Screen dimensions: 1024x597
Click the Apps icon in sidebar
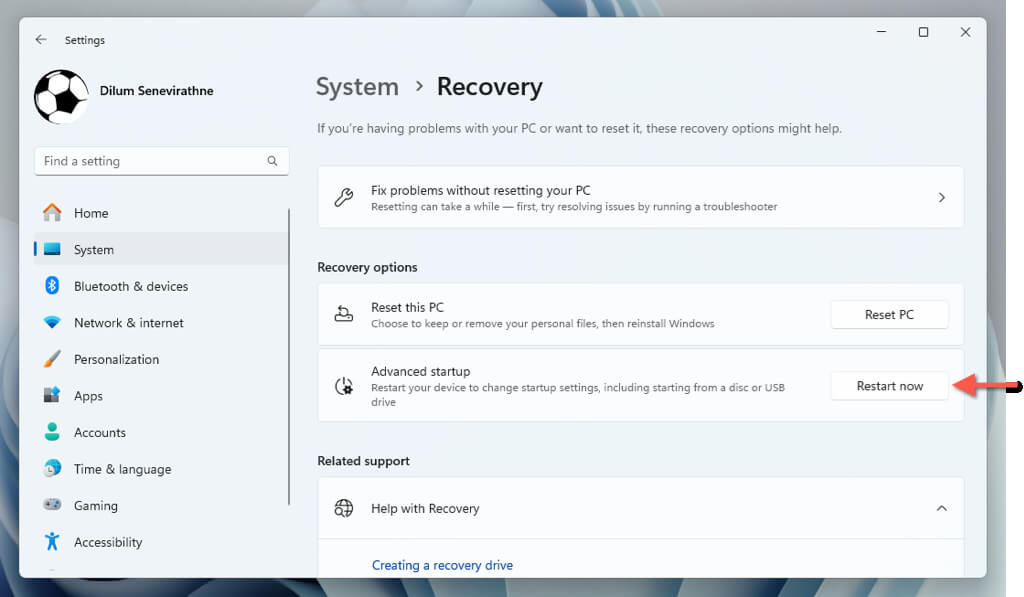[x=52, y=396]
